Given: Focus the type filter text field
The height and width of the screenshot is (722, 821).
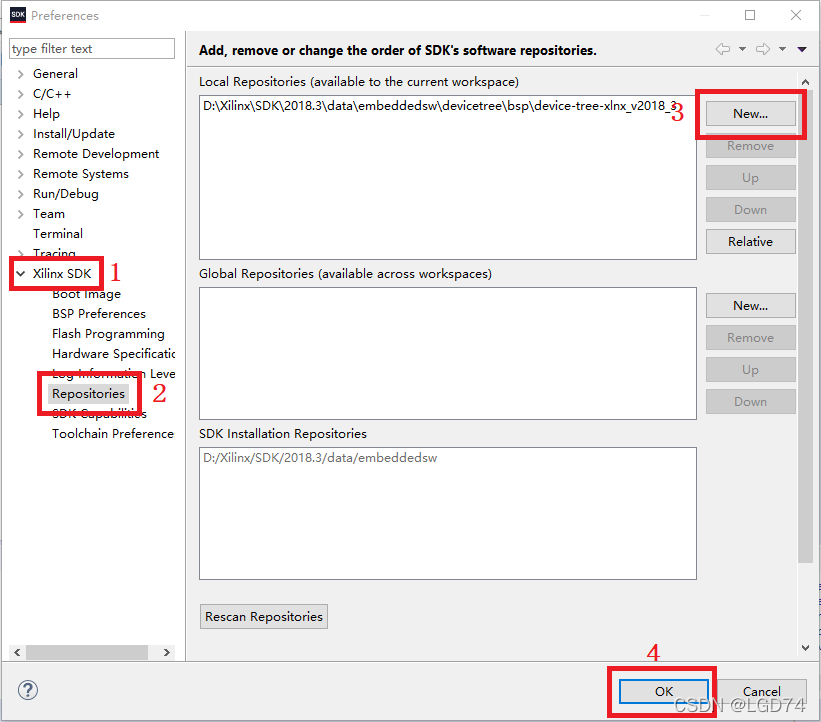Looking at the screenshot, I should (92, 48).
